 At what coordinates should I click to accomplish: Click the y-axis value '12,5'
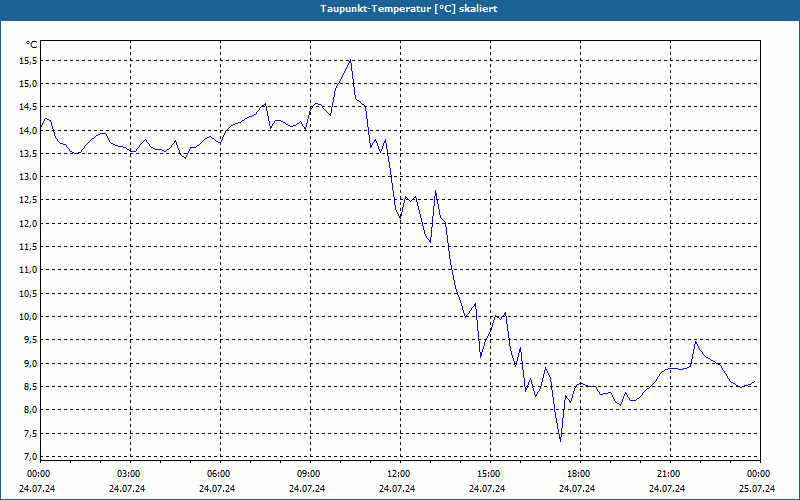(x=29, y=200)
